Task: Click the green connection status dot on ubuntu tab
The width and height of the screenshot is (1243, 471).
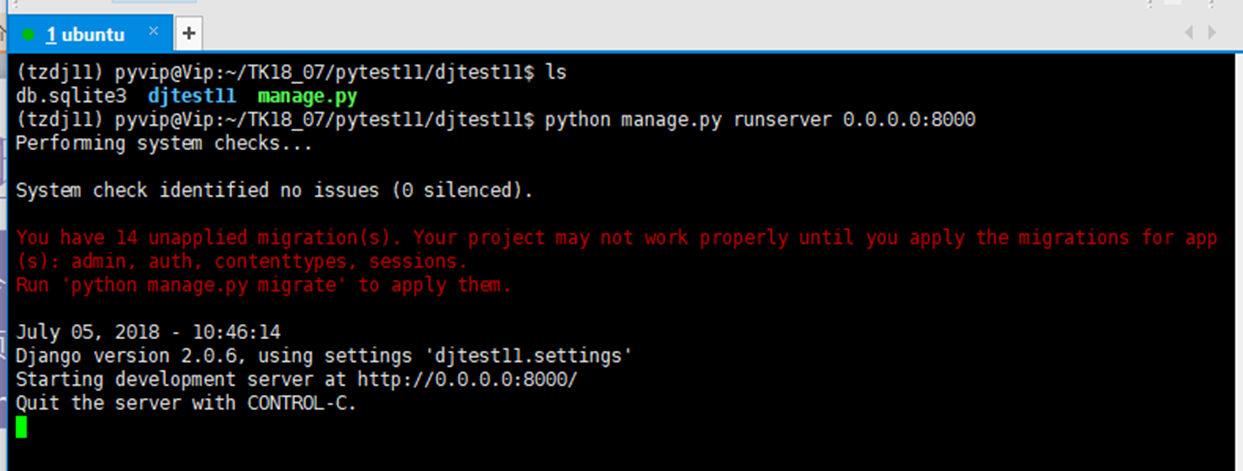Action: (28, 35)
